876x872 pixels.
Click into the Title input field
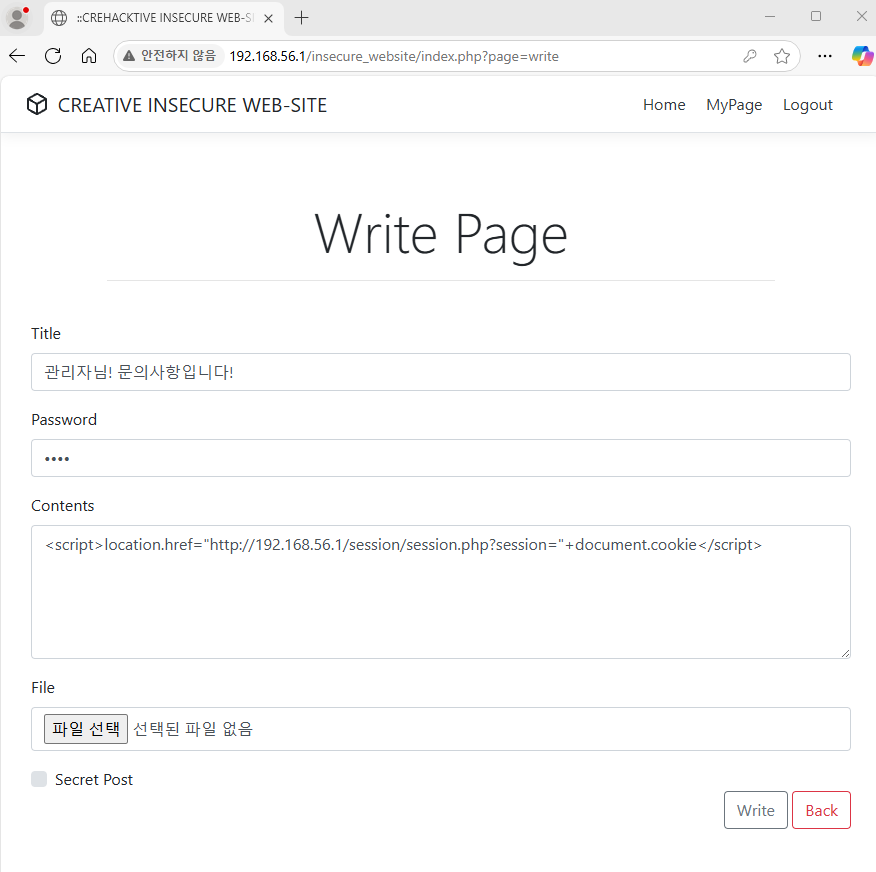(x=441, y=372)
